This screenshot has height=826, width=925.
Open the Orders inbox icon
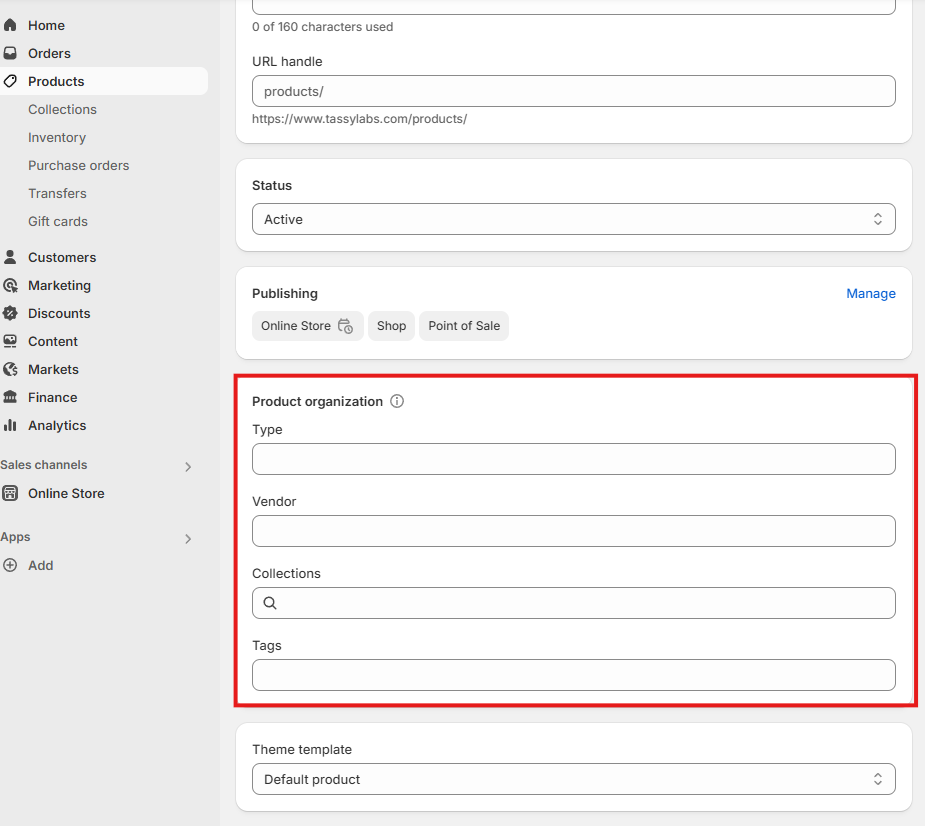(10, 53)
